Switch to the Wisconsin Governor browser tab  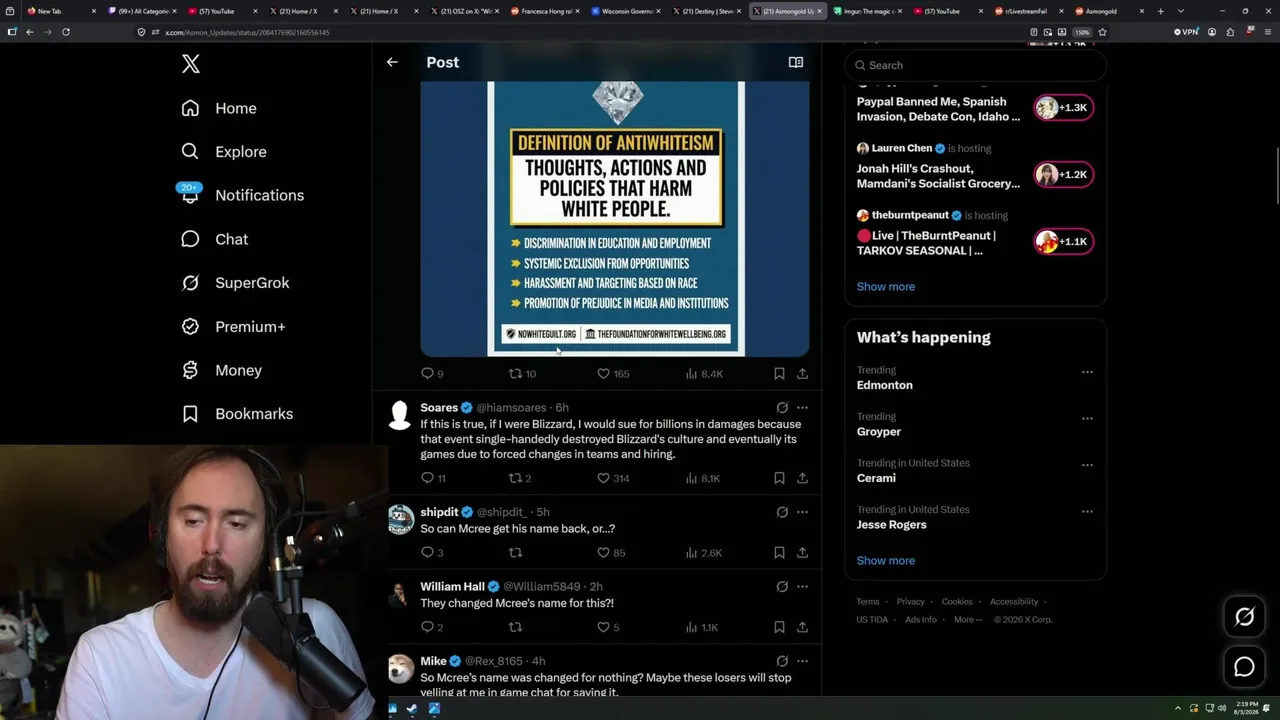point(625,11)
